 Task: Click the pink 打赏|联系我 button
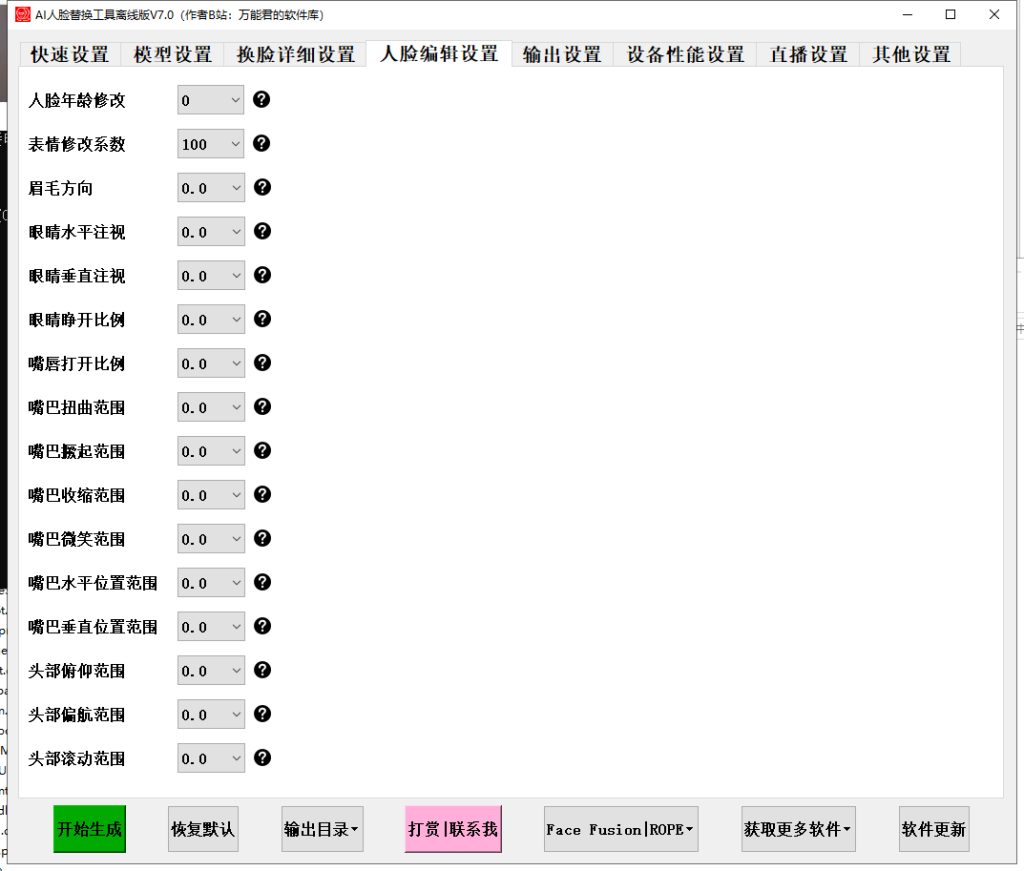click(x=453, y=829)
